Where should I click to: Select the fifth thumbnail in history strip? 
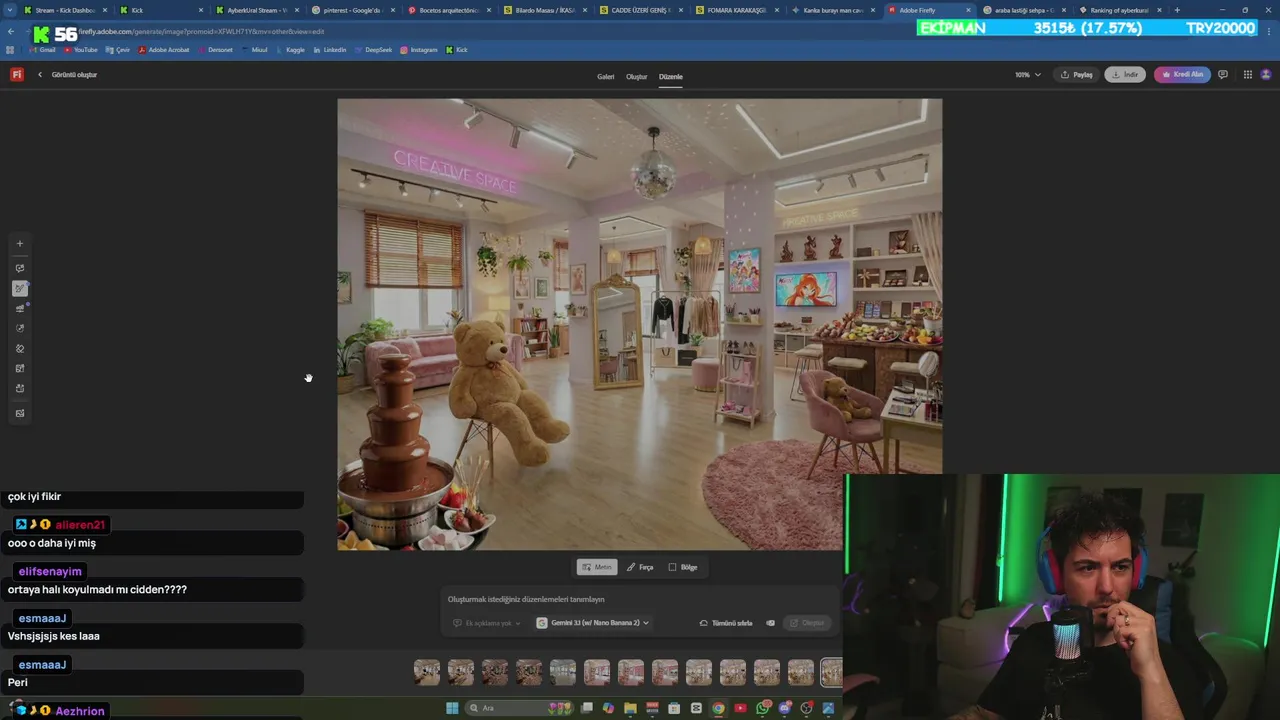tap(563, 673)
